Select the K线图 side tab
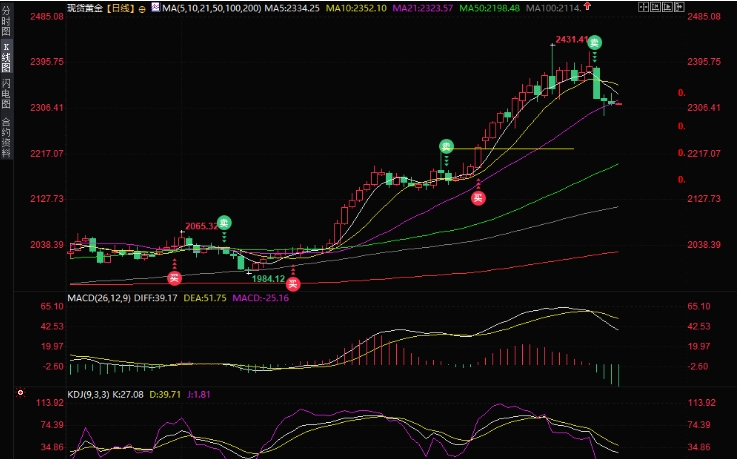737x459 pixels. (x=7, y=58)
